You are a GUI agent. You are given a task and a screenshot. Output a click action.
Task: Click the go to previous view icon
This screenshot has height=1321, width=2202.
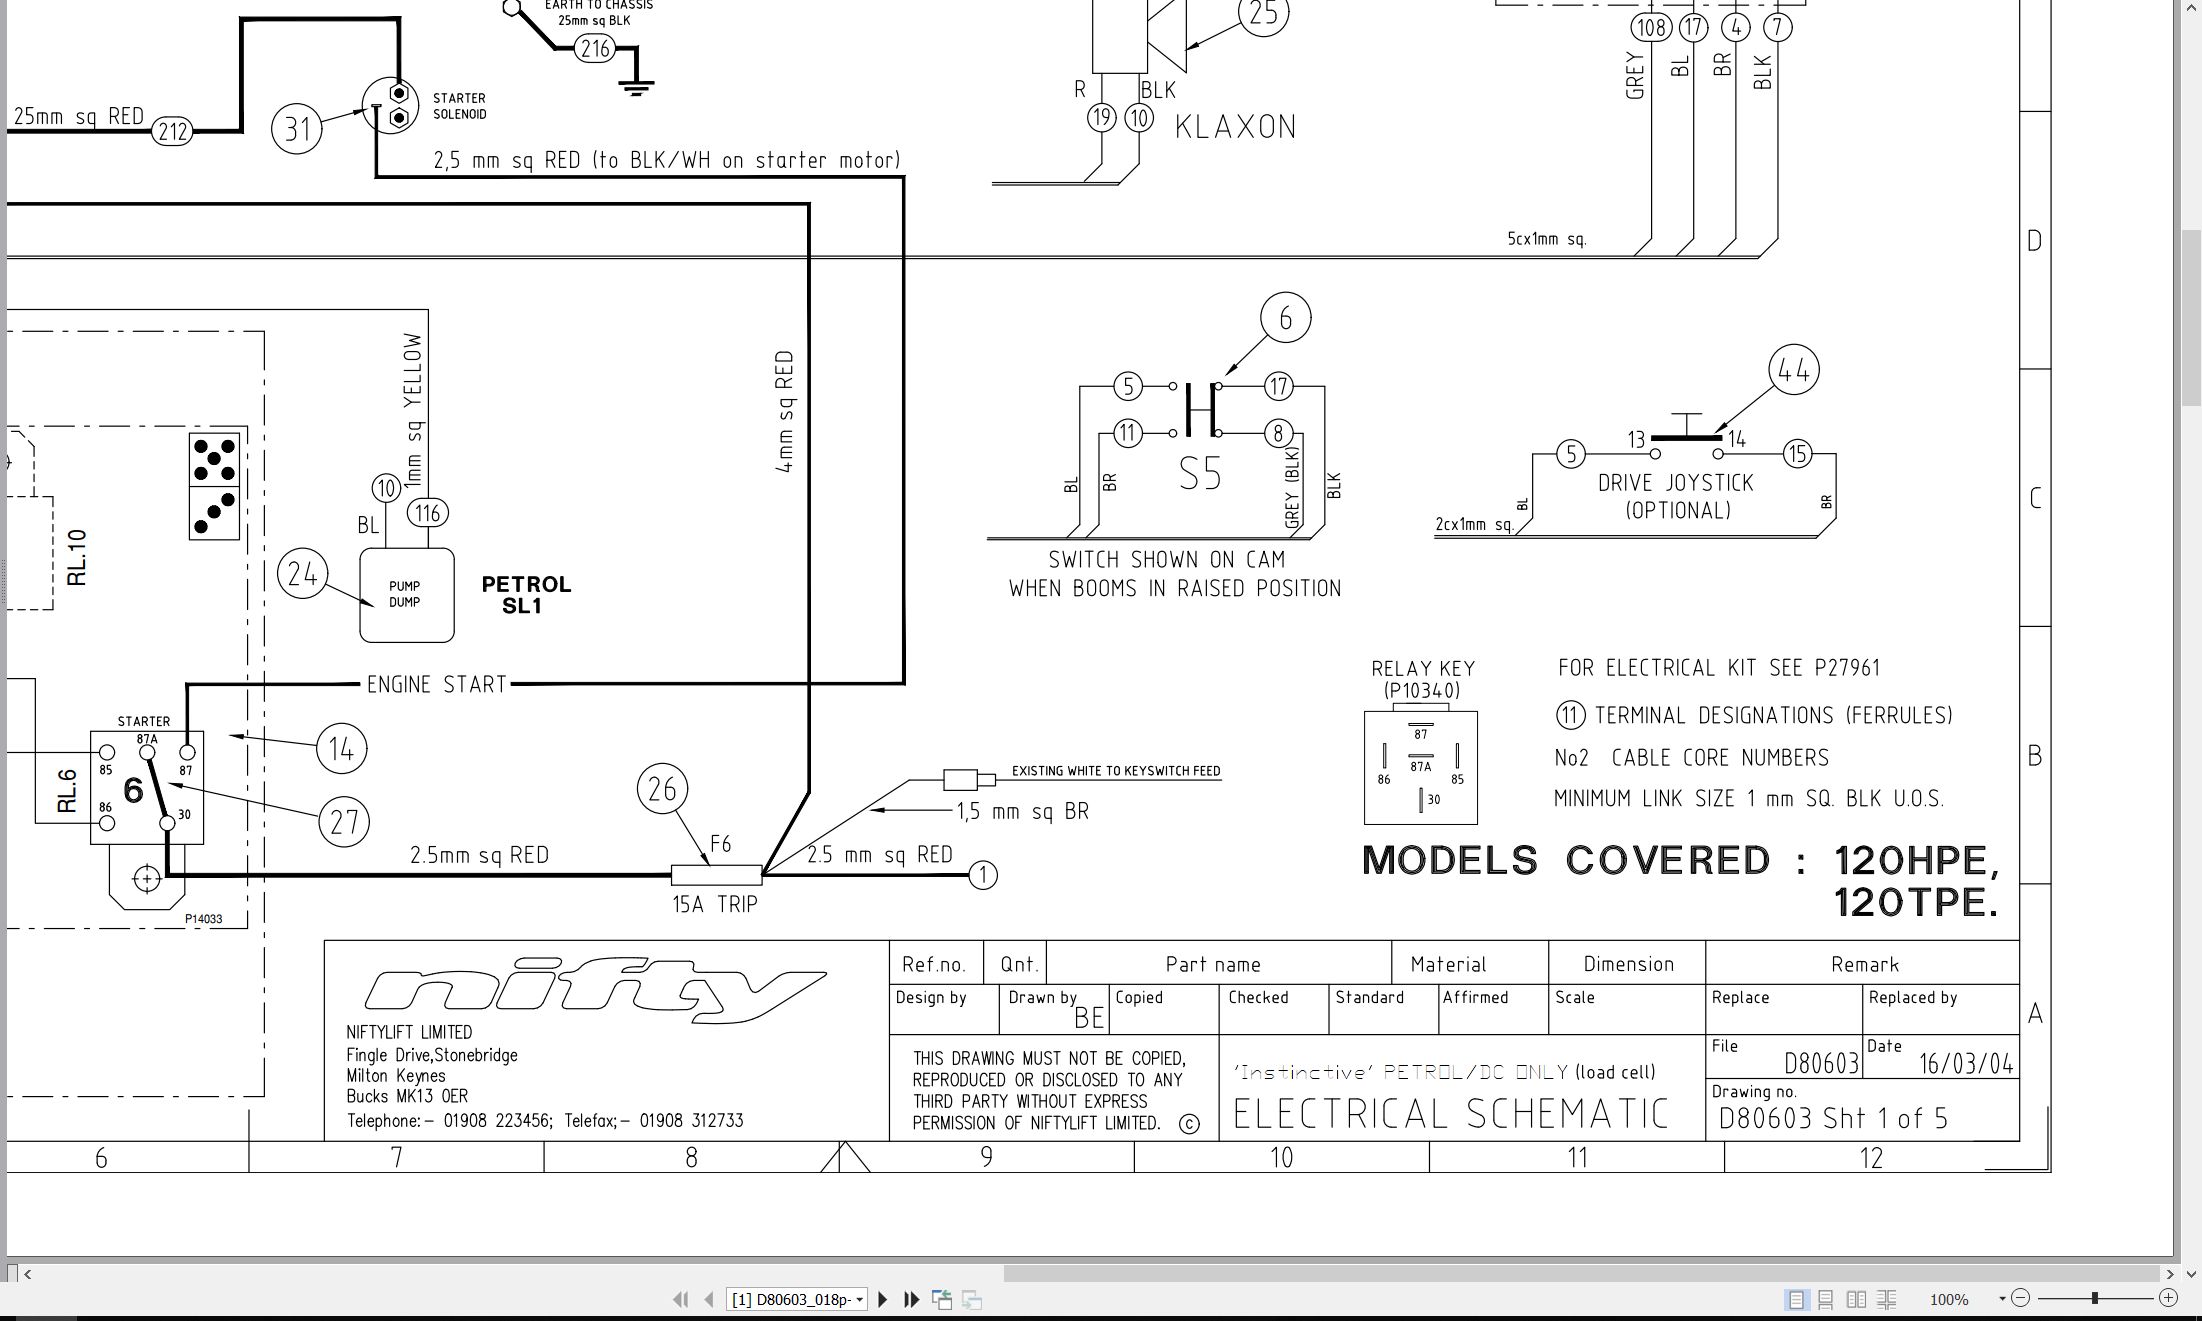pos(942,1299)
